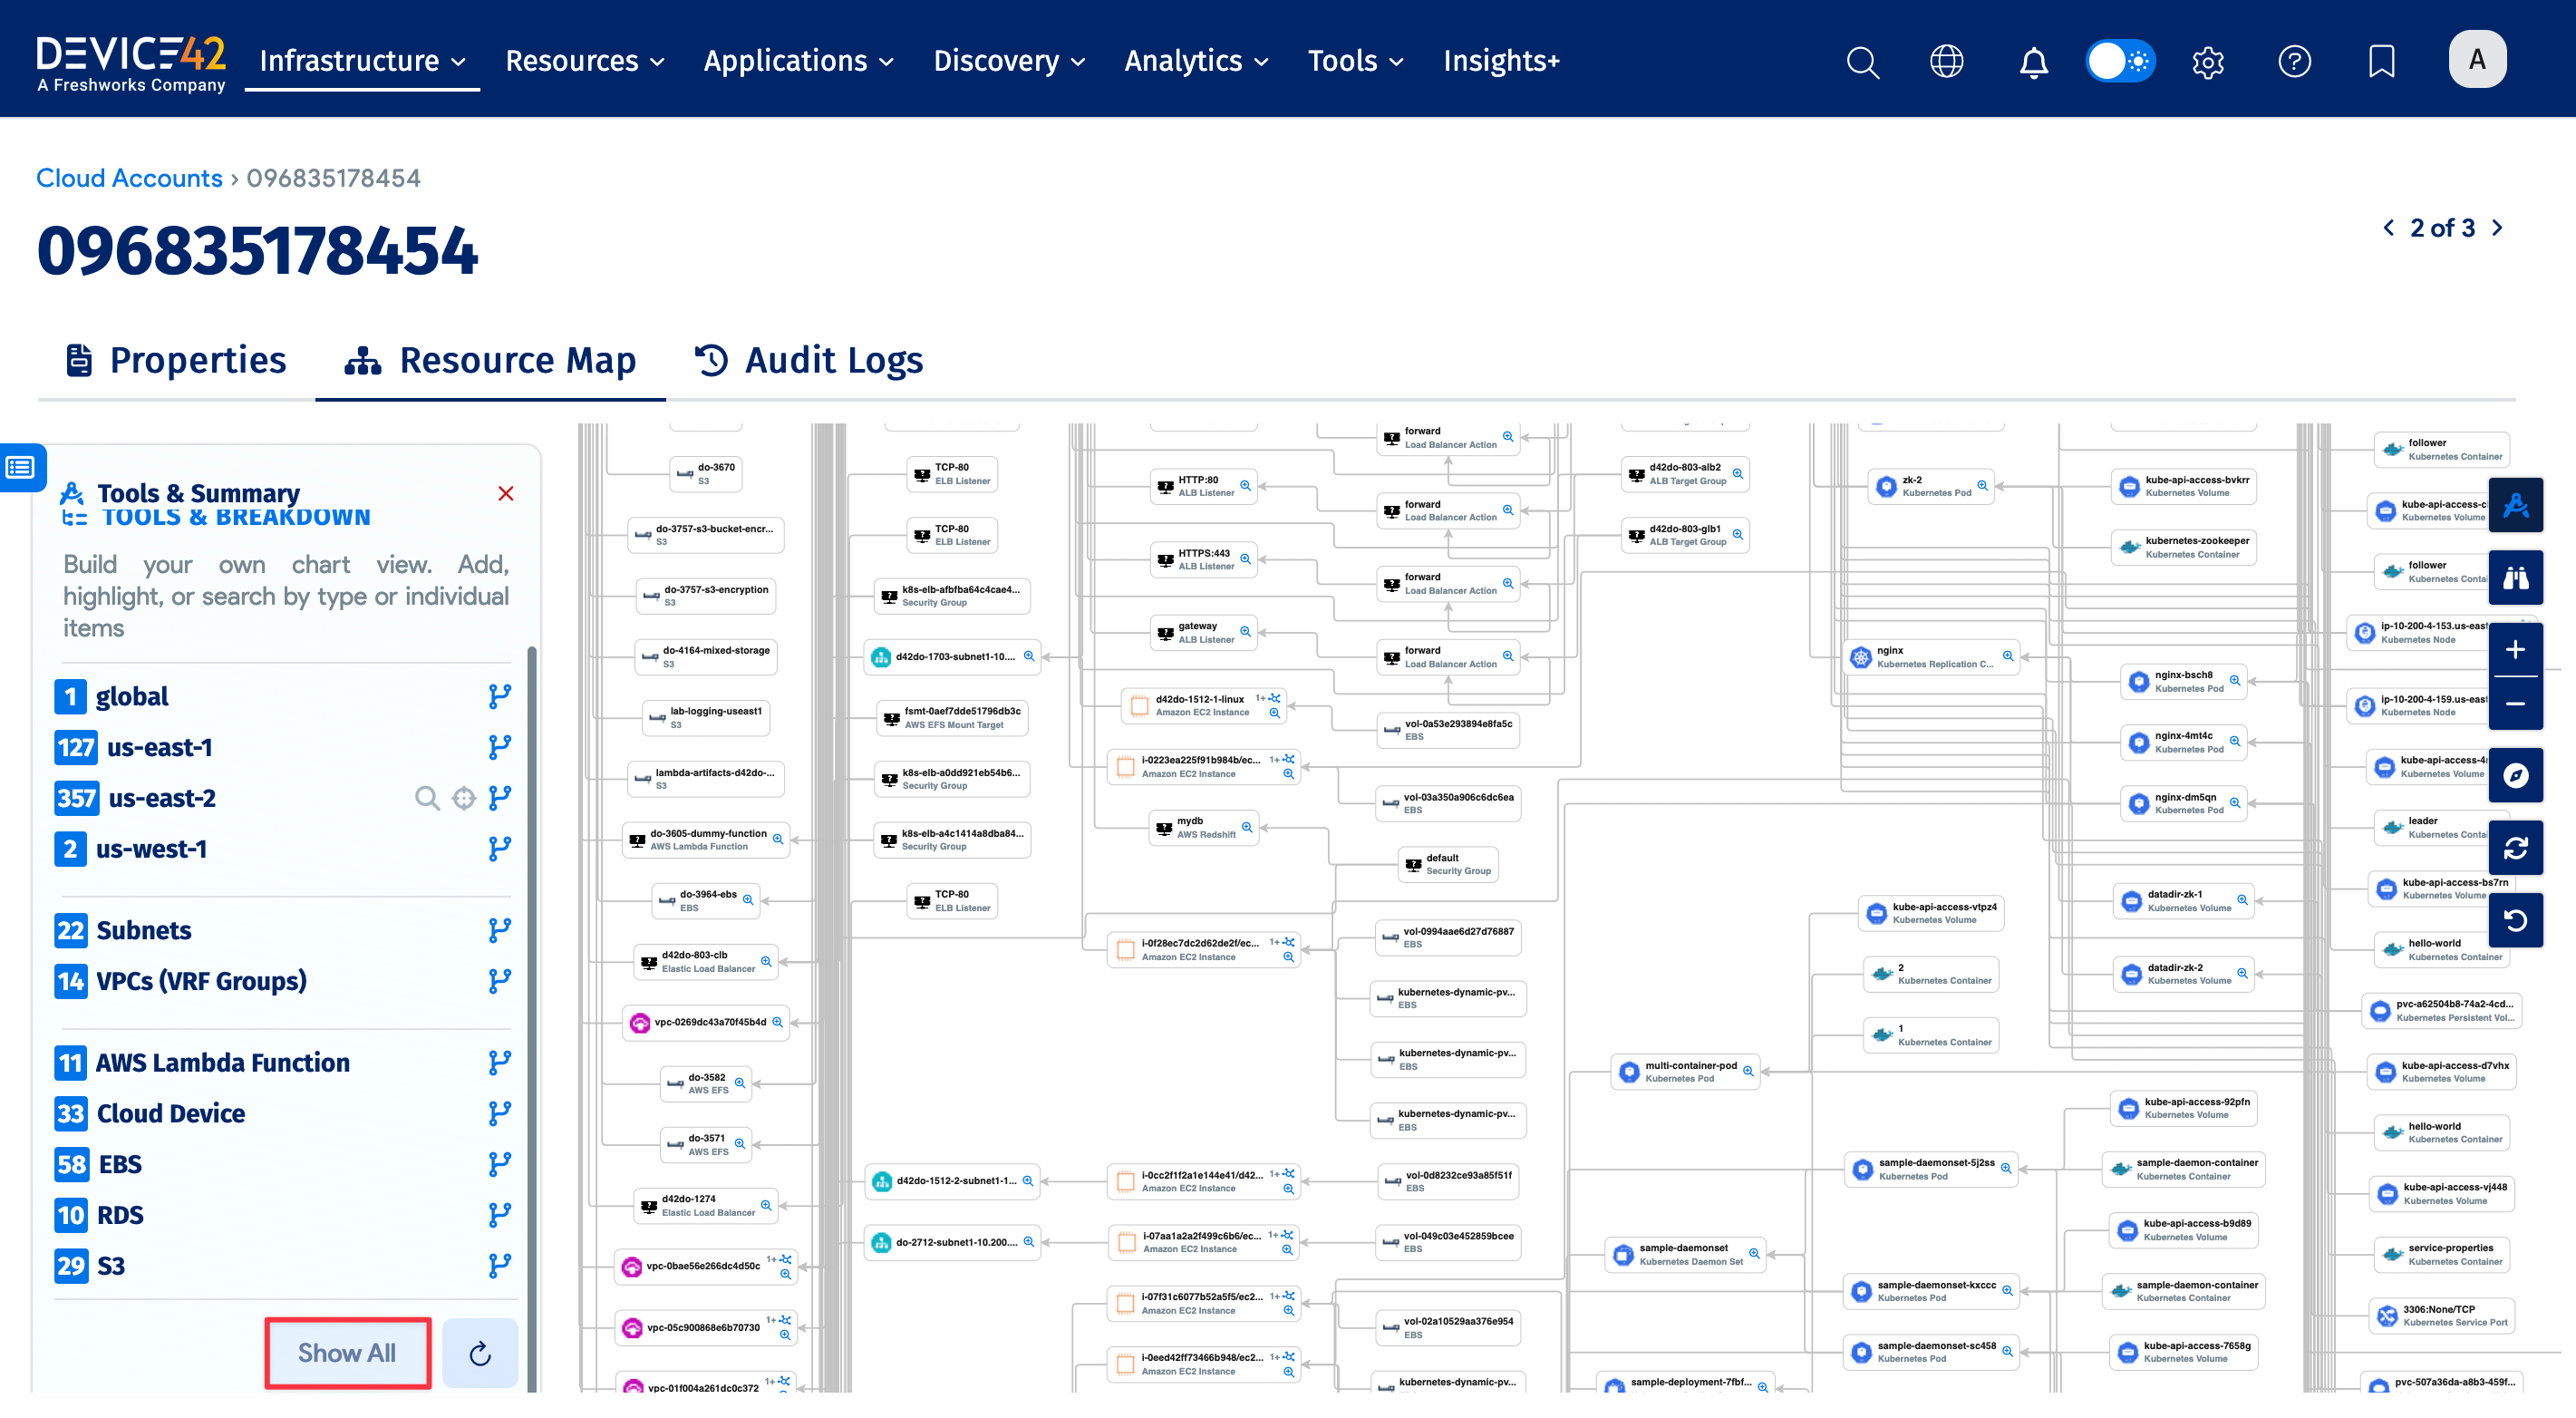The image size is (2576, 1418).
Task: Zoom in with the plus button
Action: pyautogui.click(x=2515, y=650)
